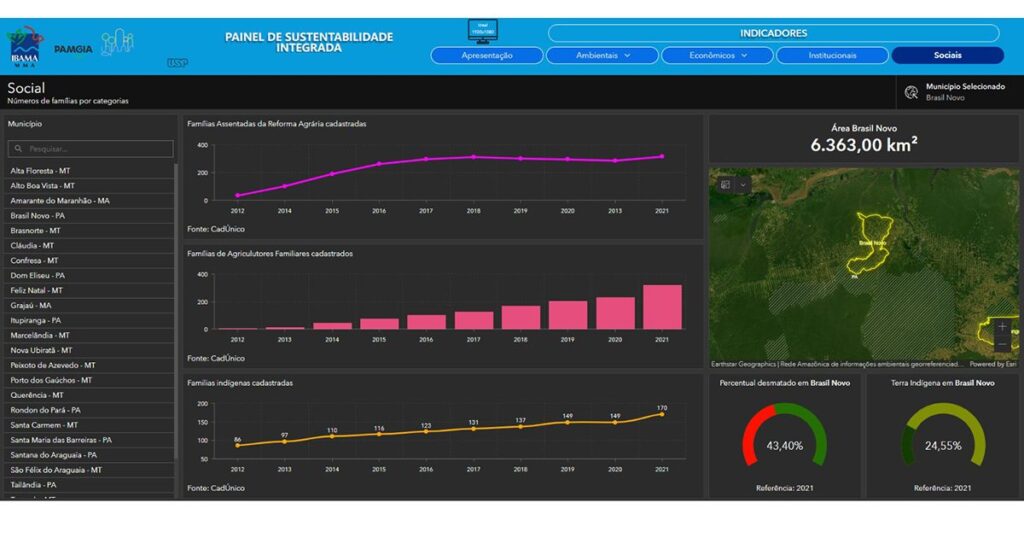Click the deforestation percentage gauge 43,40%
Screen dimensions: 1024x538
pyautogui.click(x=784, y=435)
